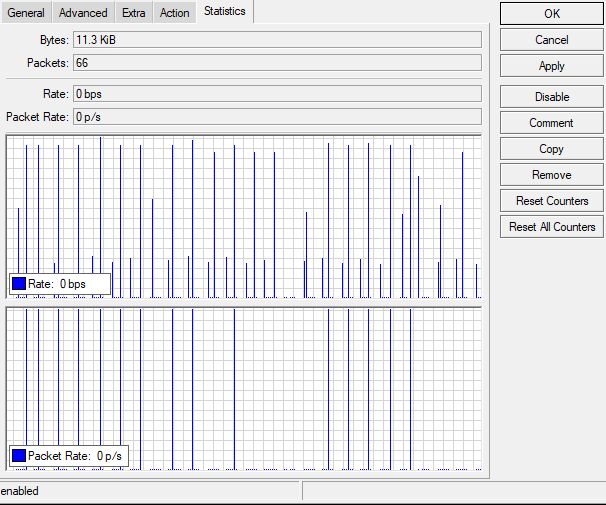Switch to the General tab
606x505 pixels.
pyautogui.click(x=26, y=13)
